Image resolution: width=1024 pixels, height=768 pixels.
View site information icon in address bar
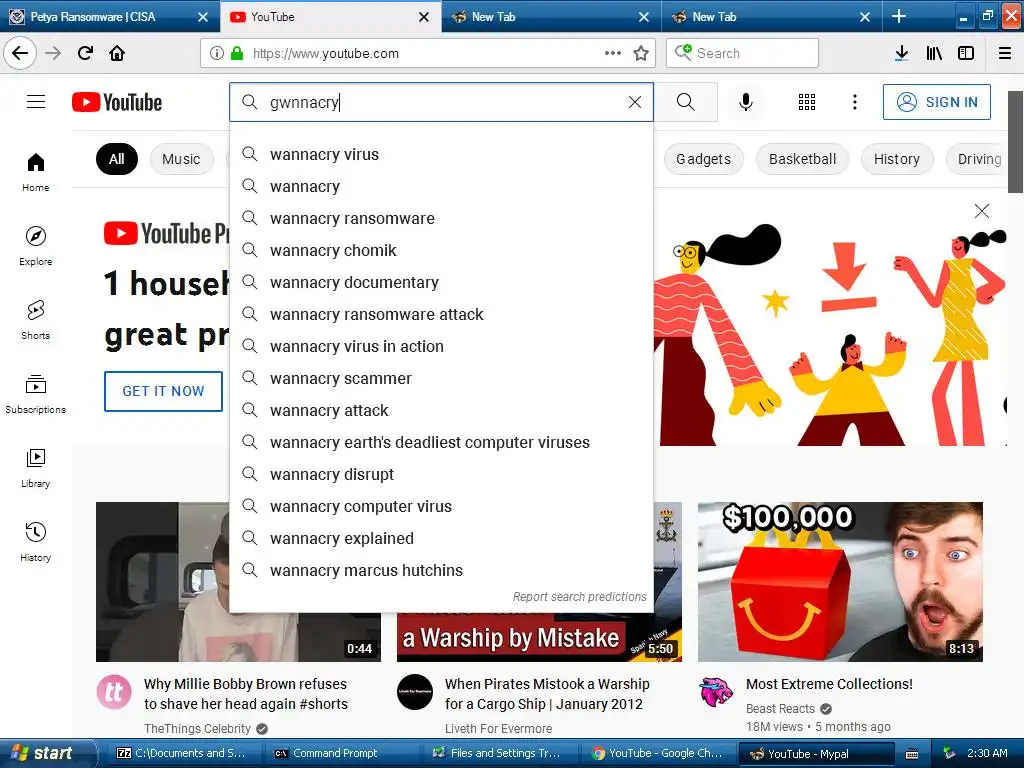[x=217, y=53]
